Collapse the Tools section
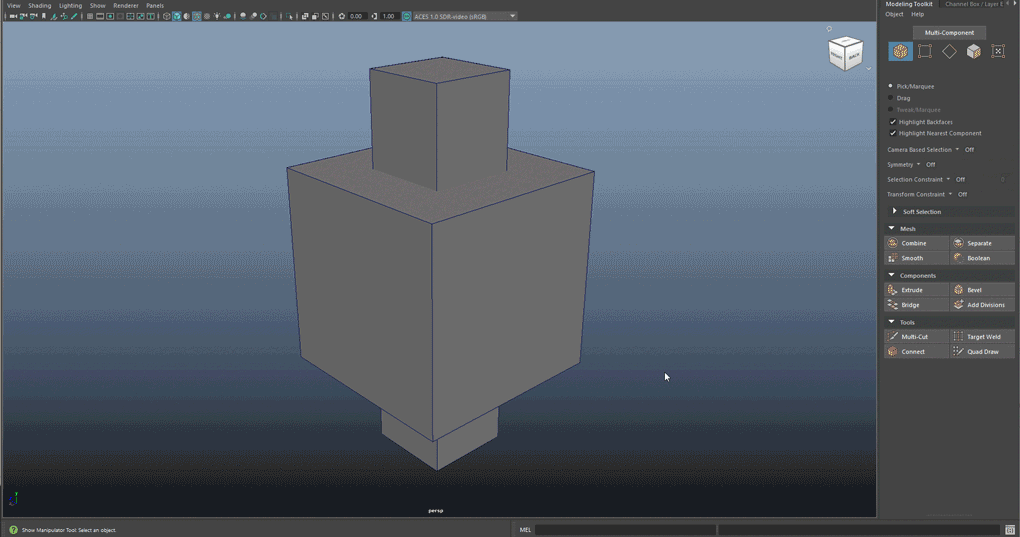1020x537 pixels. [x=892, y=322]
